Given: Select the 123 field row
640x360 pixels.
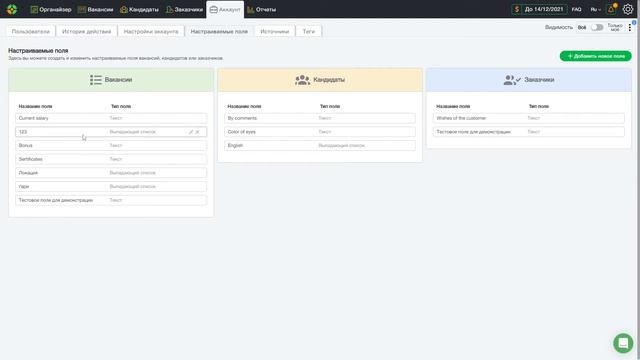Looking at the screenshot, I should point(111,132).
